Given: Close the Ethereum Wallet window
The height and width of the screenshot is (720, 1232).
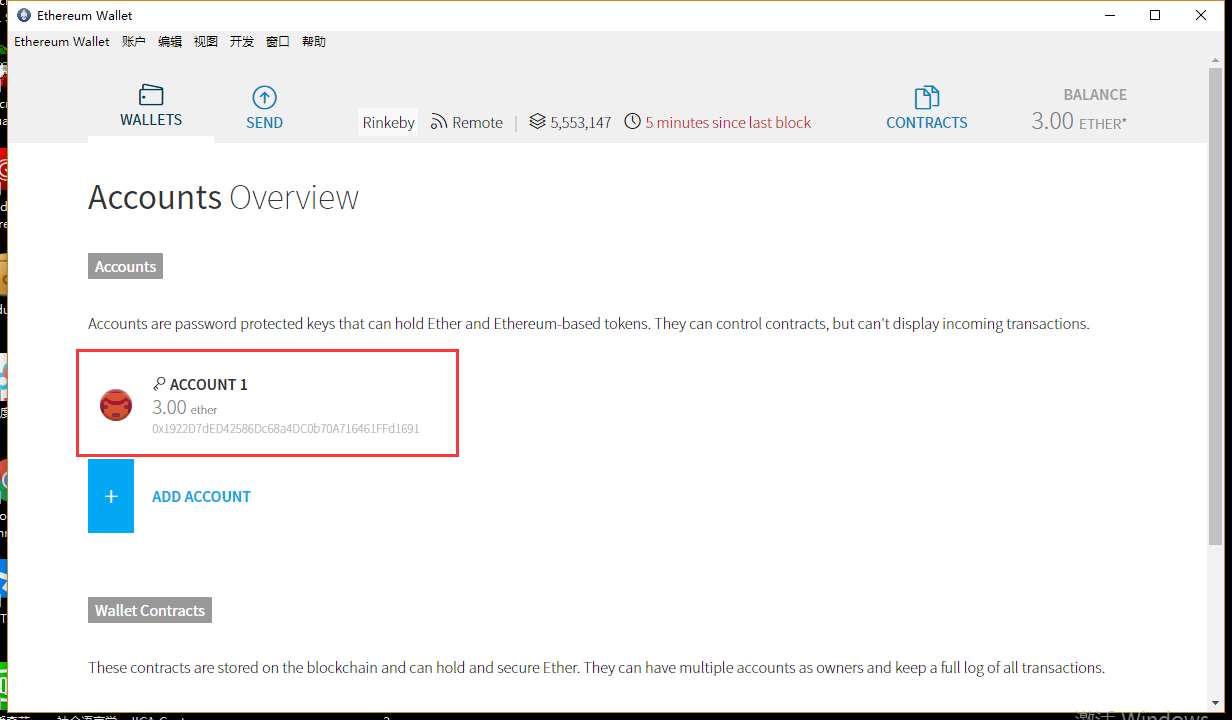Looking at the screenshot, I should (x=1201, y=15).
